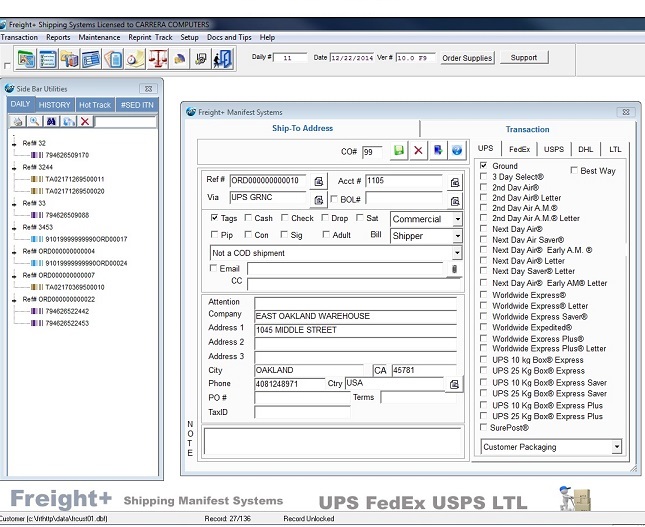The height and width of the screenshot is (527, 645).
Task: Click the folder and books toolbar icon
Action: tap(69, 59)
